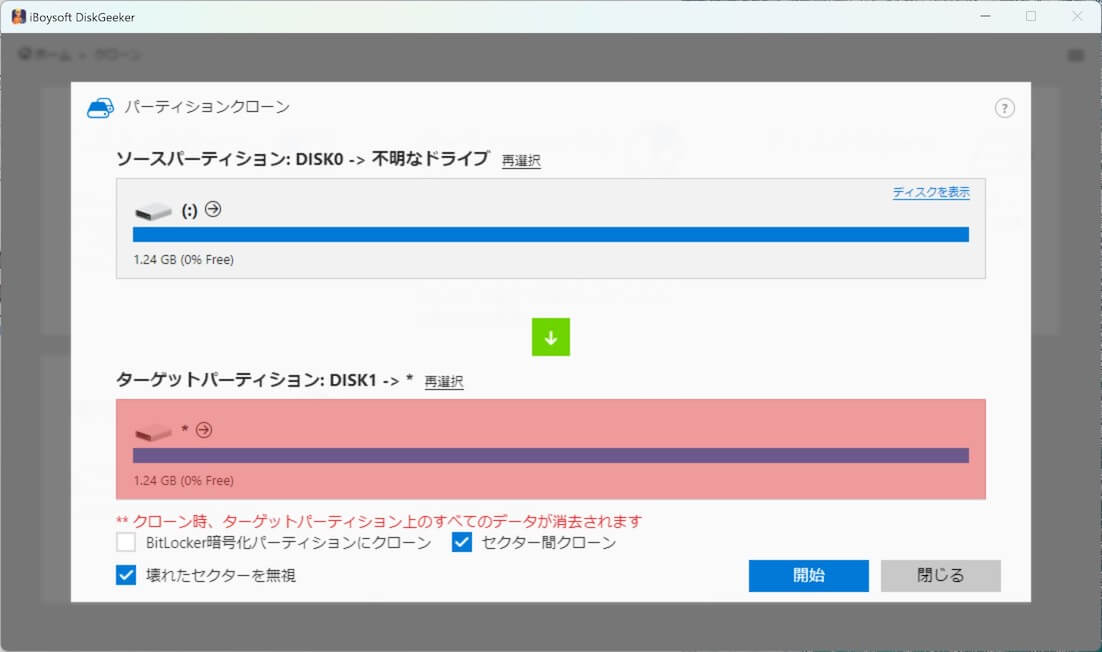
Task: Open hamburger menu in background window
Action: (x=1075, y=55)
